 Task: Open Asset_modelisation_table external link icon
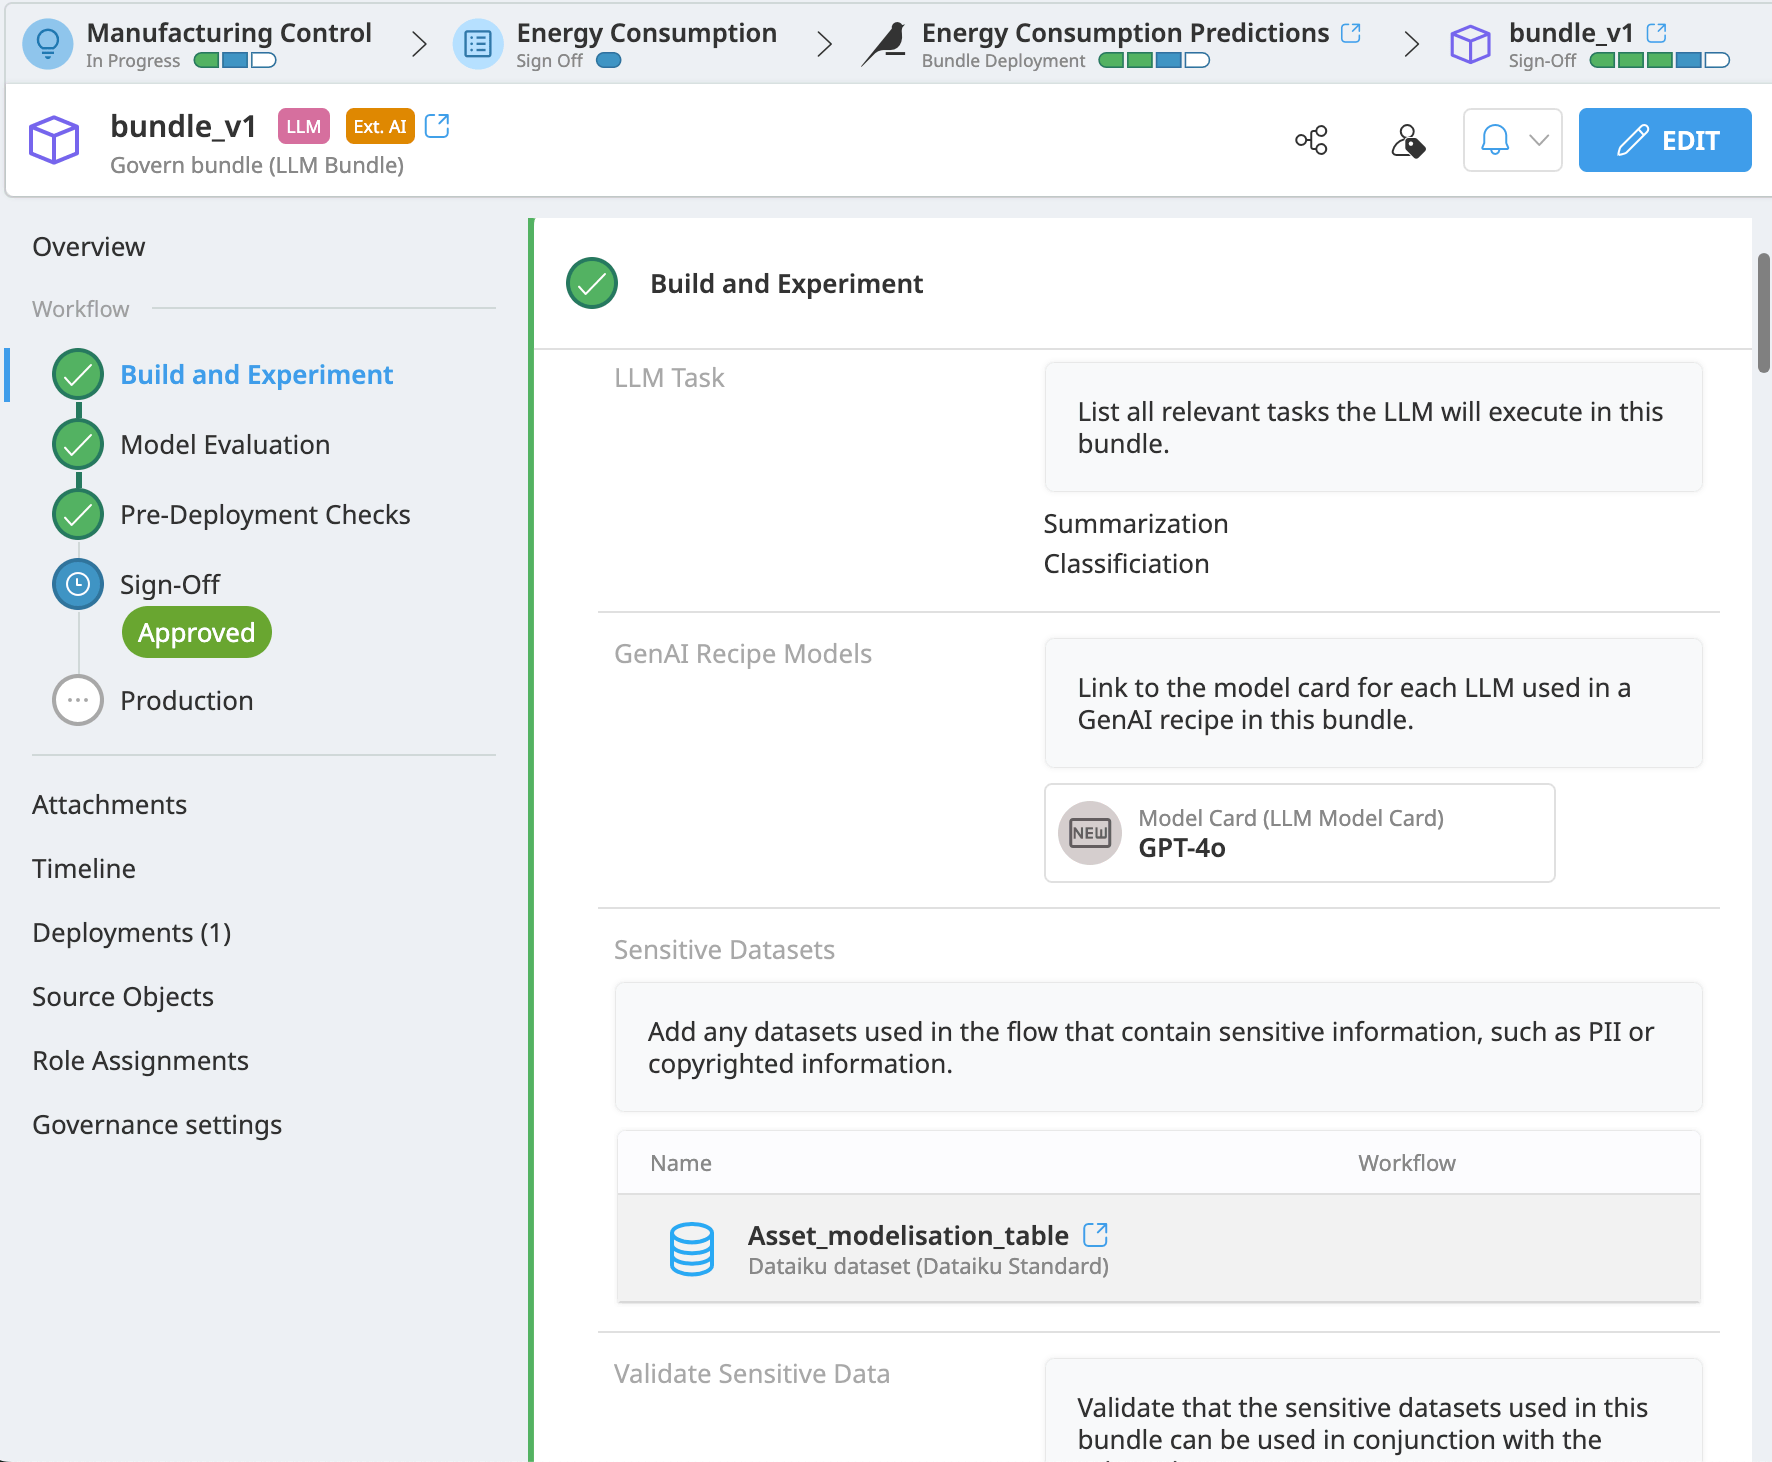pos(1095,1235)
